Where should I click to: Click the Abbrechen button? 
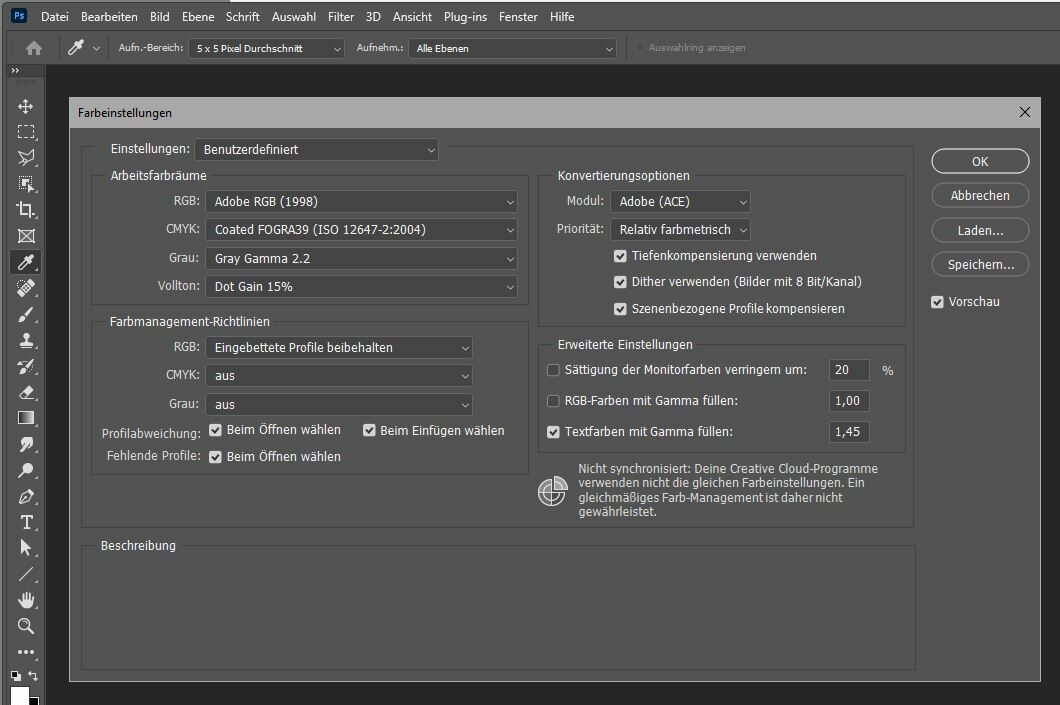coord(980,195)
